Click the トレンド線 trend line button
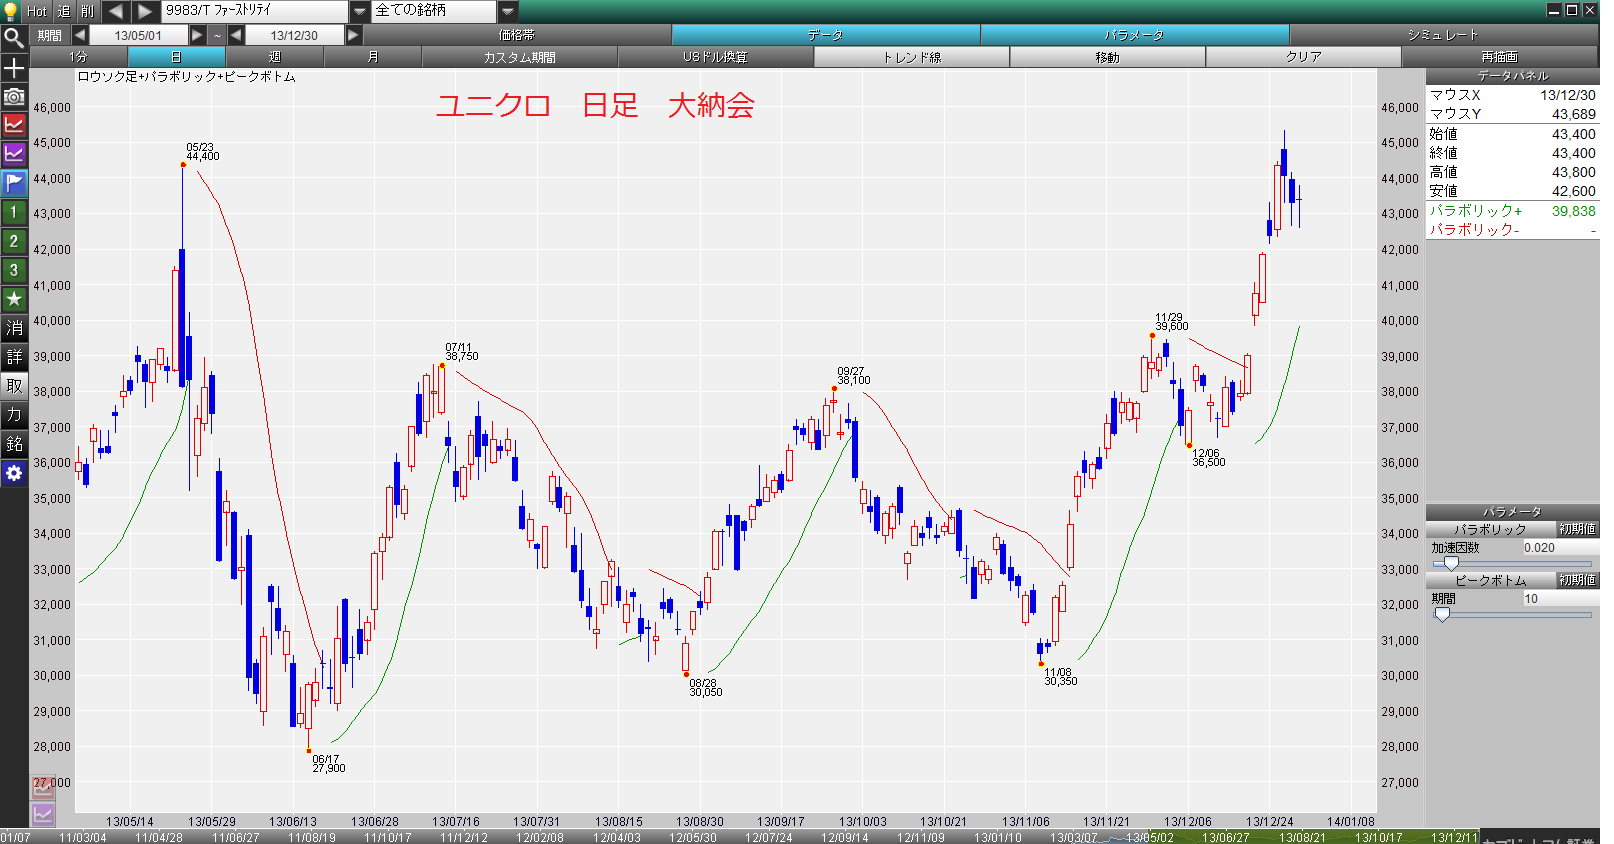The height and width of the screenshot is (844, 1614). 912,57
